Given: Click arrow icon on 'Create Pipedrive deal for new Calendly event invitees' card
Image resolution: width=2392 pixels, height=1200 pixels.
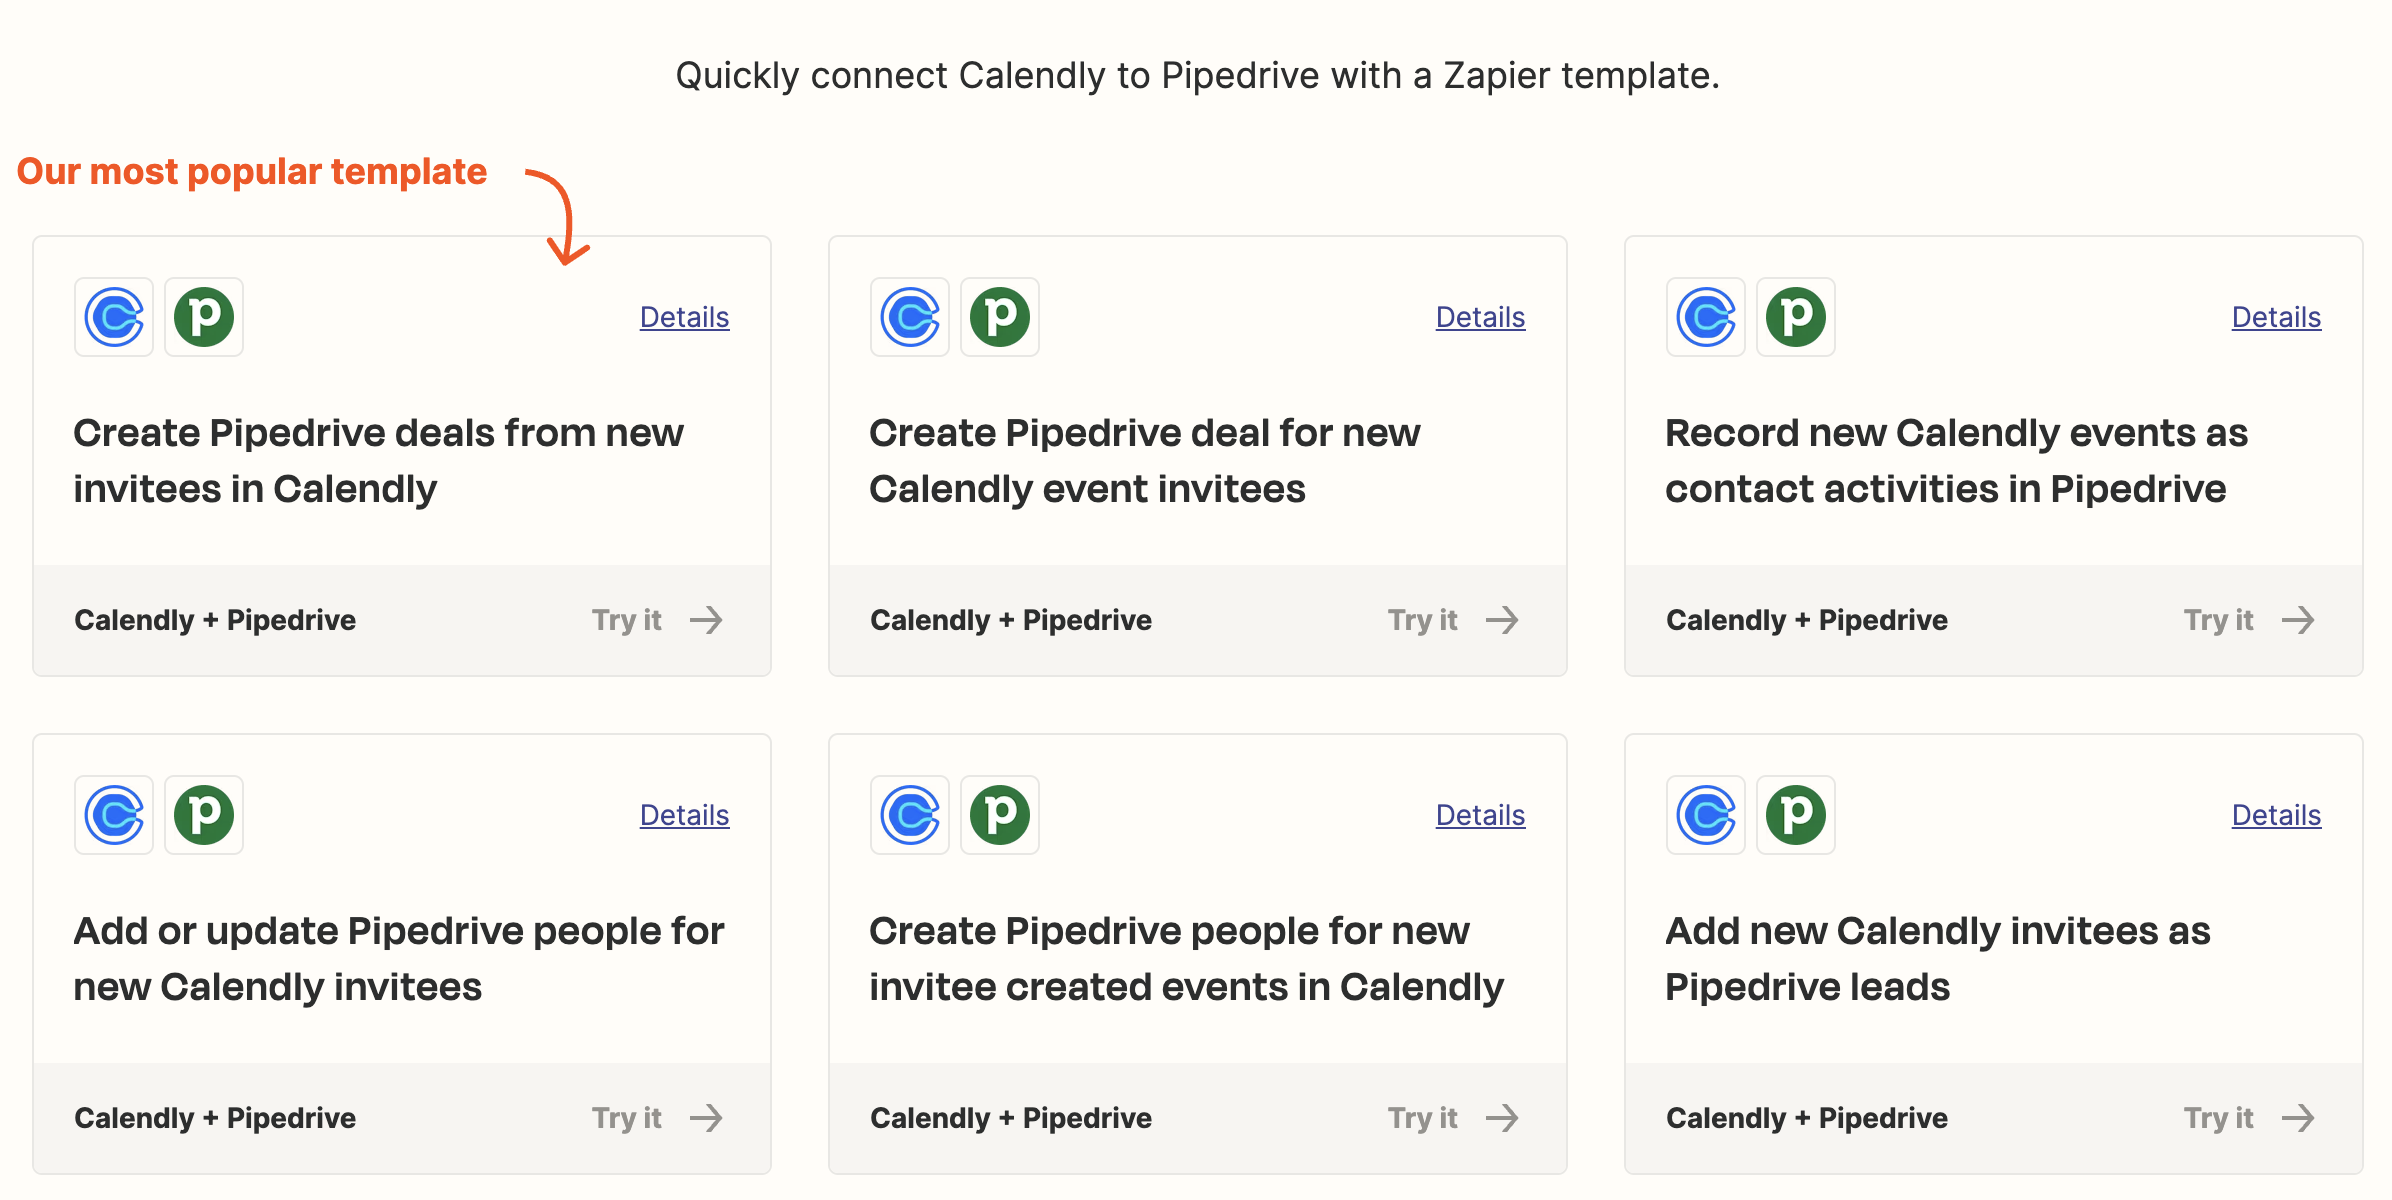Looking at the screenshot, I should 1502,620.
